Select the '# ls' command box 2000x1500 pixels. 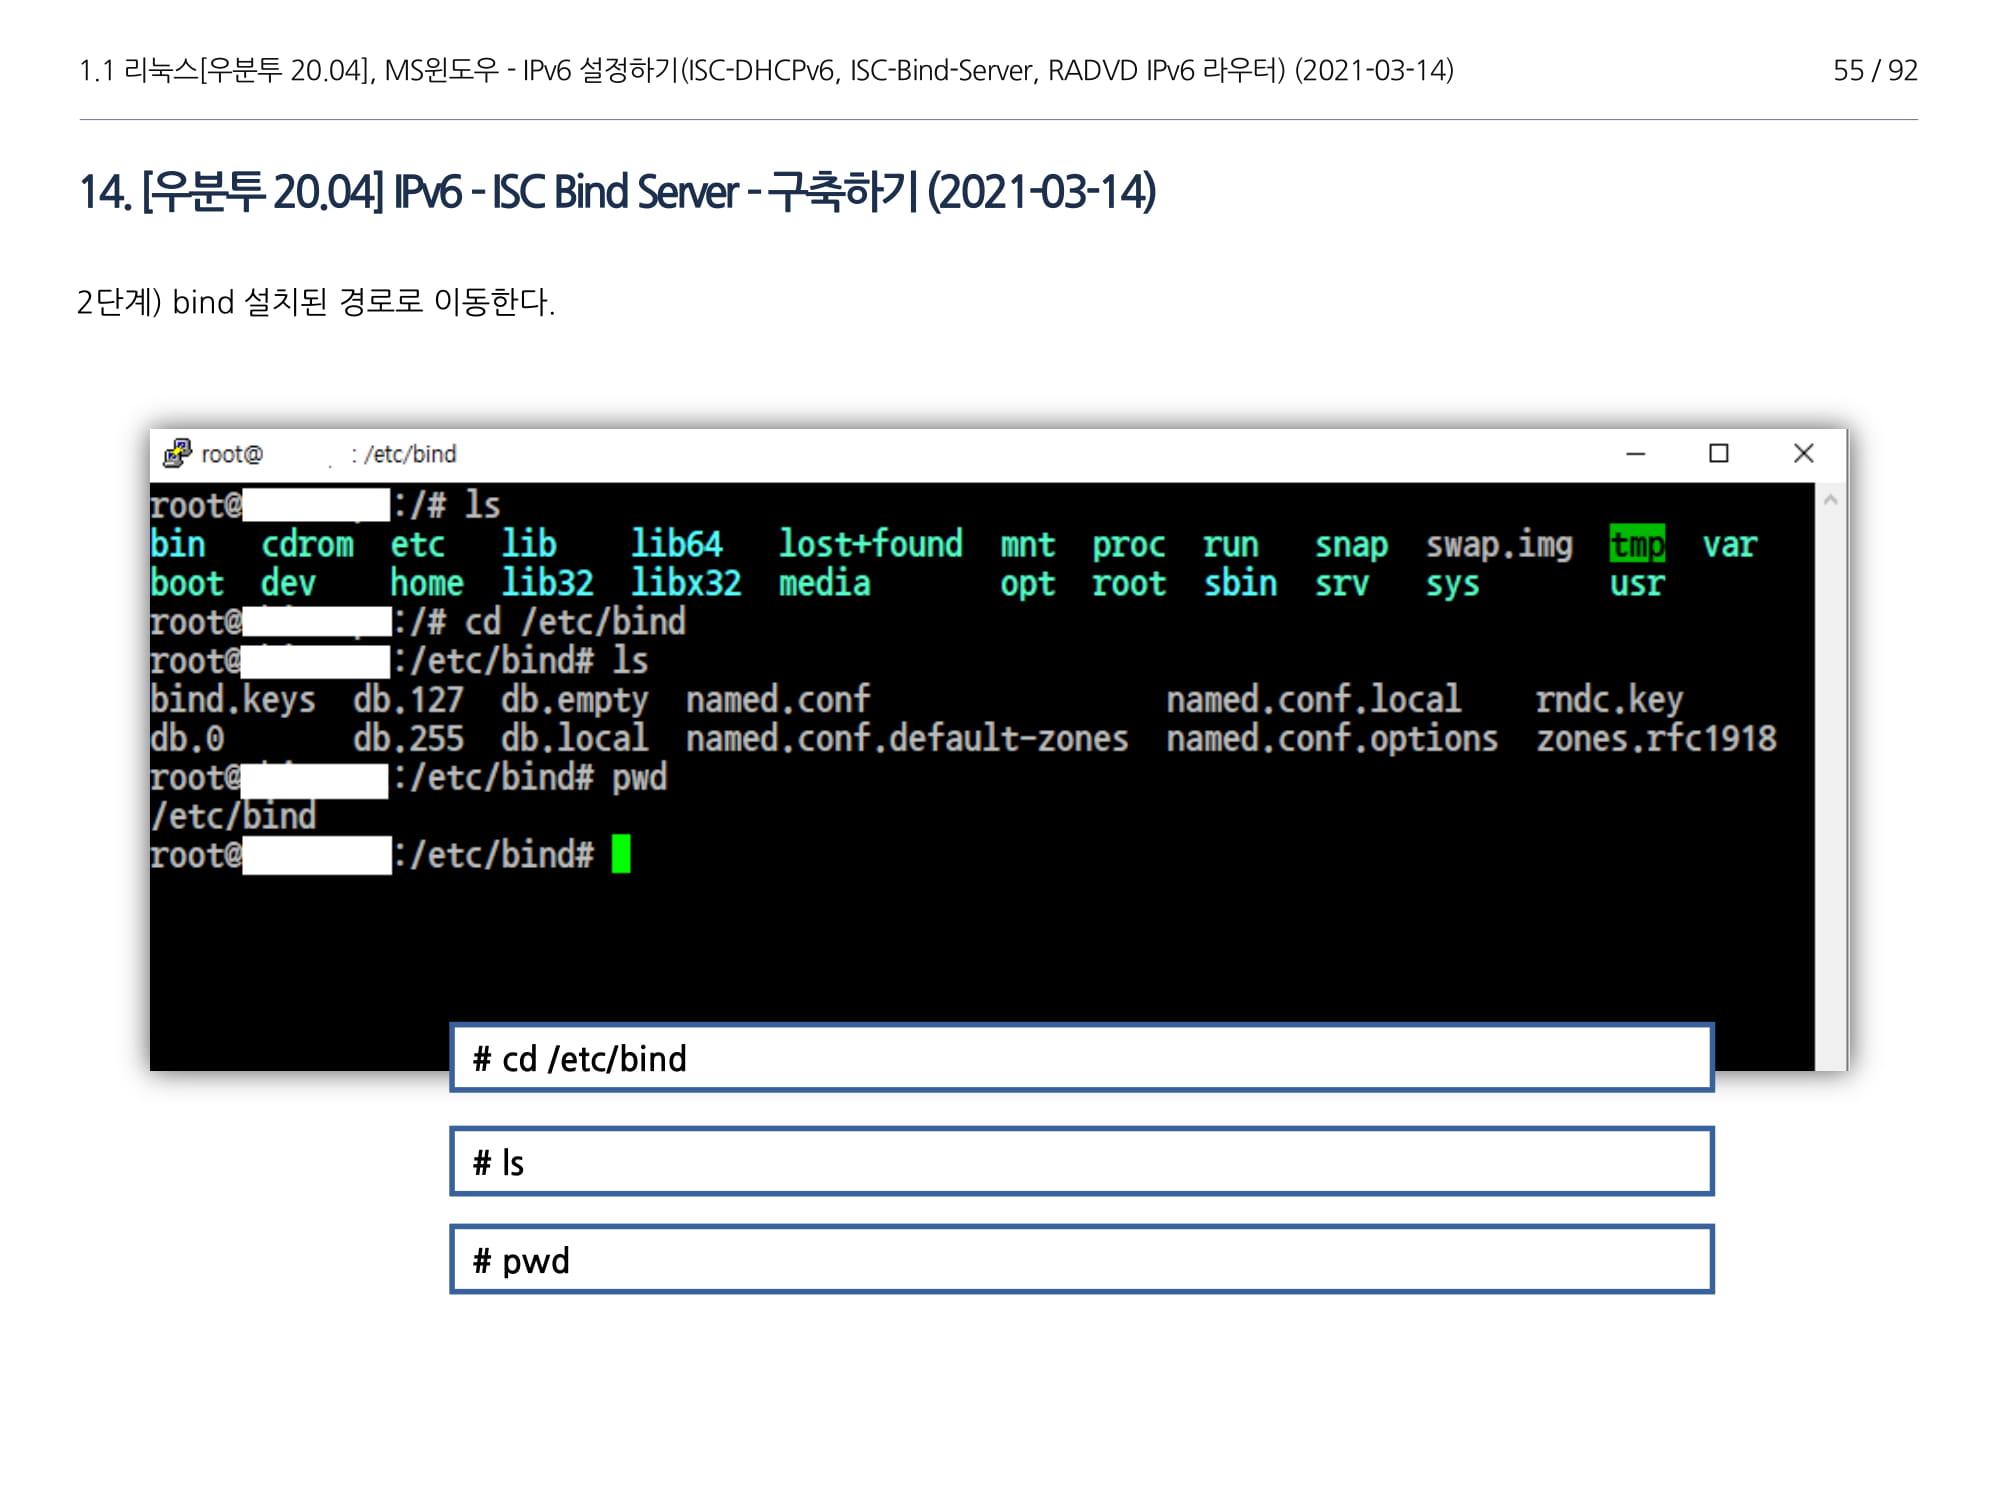tap(1081, 1162)
